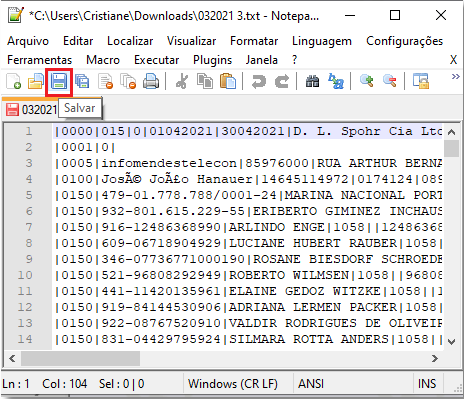Click line number 5 in margin
This screenshot has height=399, width=464.
click(29, 195)
